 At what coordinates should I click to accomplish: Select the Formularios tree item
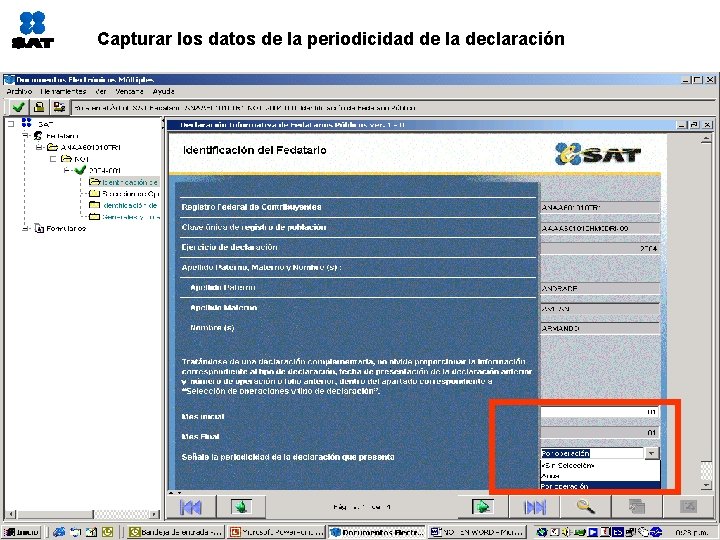pos(66,228)
